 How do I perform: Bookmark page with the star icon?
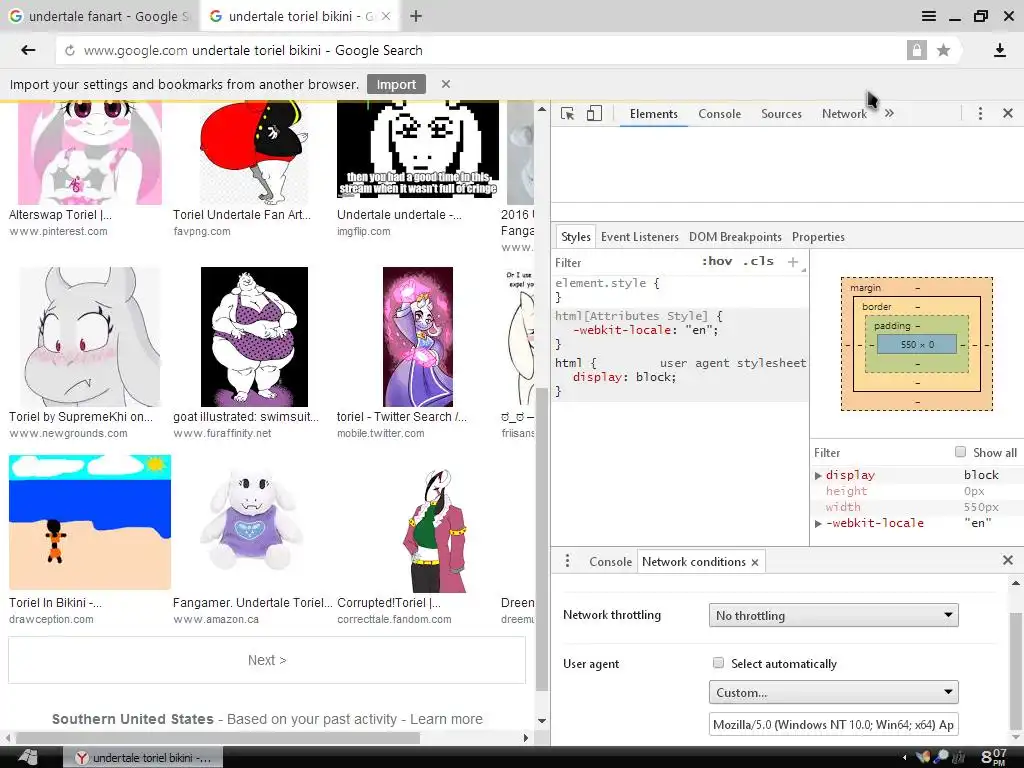943,50
